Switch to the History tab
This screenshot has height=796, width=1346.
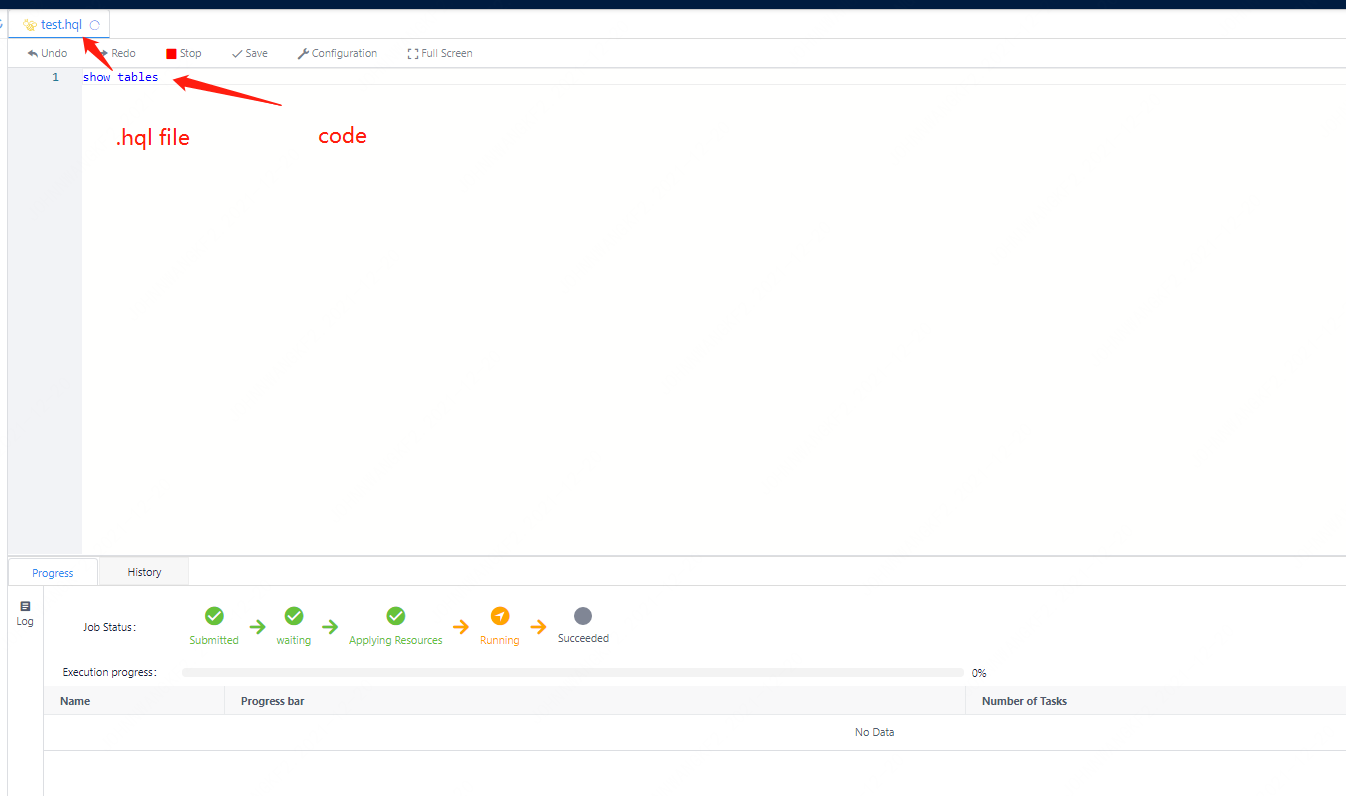pos(144,572)
